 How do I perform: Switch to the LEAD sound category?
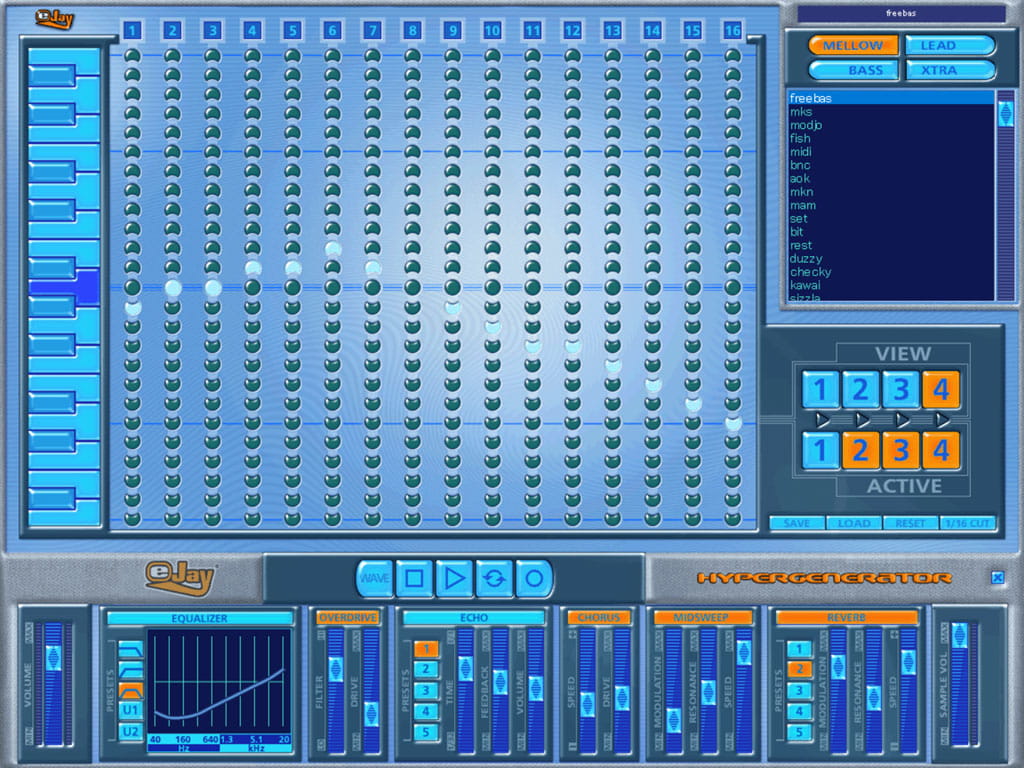[x=950, y=45]
